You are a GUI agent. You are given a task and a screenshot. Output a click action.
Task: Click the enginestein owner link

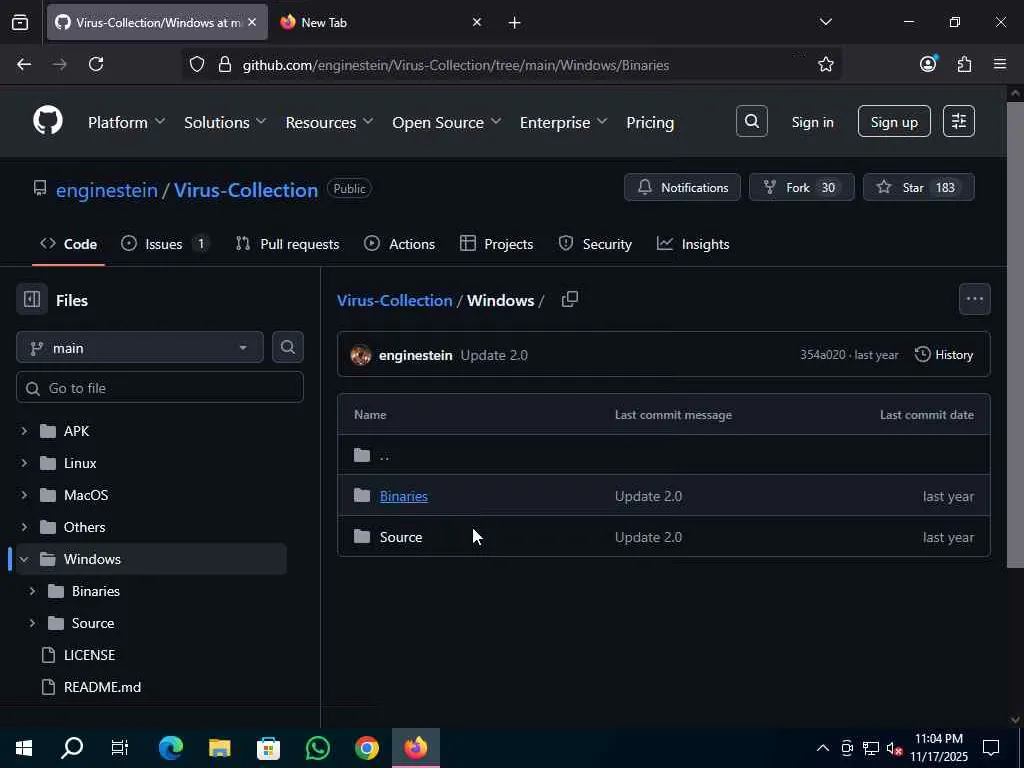pos(106,190)
